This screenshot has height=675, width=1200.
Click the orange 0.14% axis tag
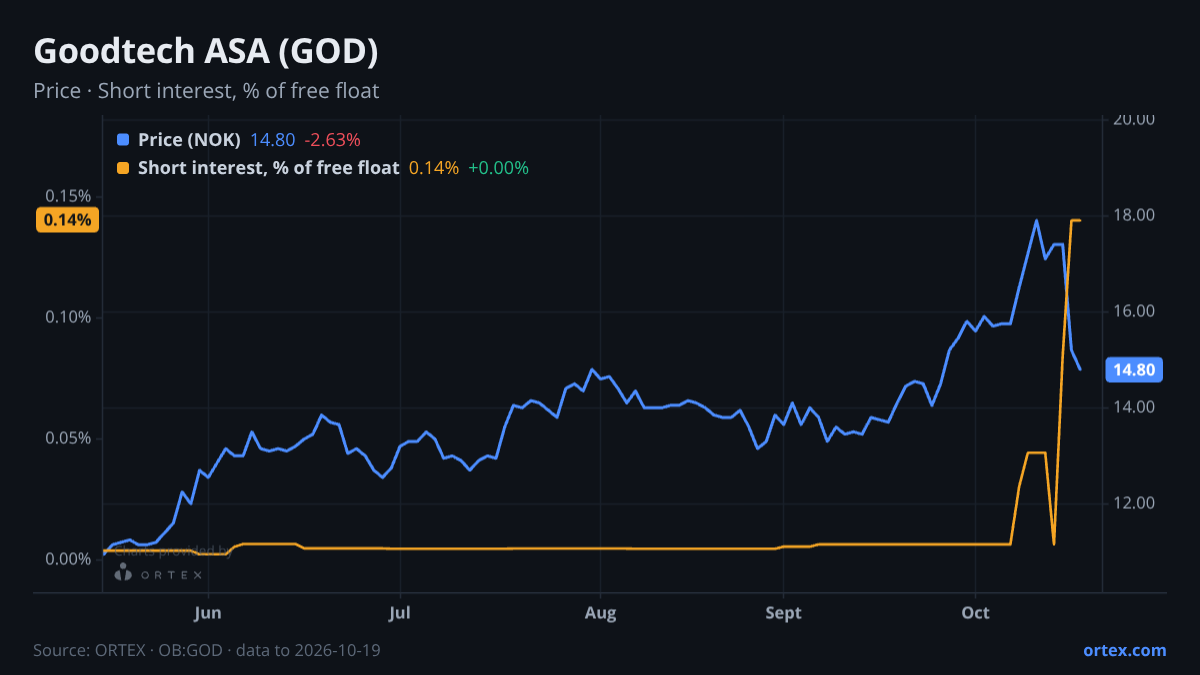[x=68, y=220]
